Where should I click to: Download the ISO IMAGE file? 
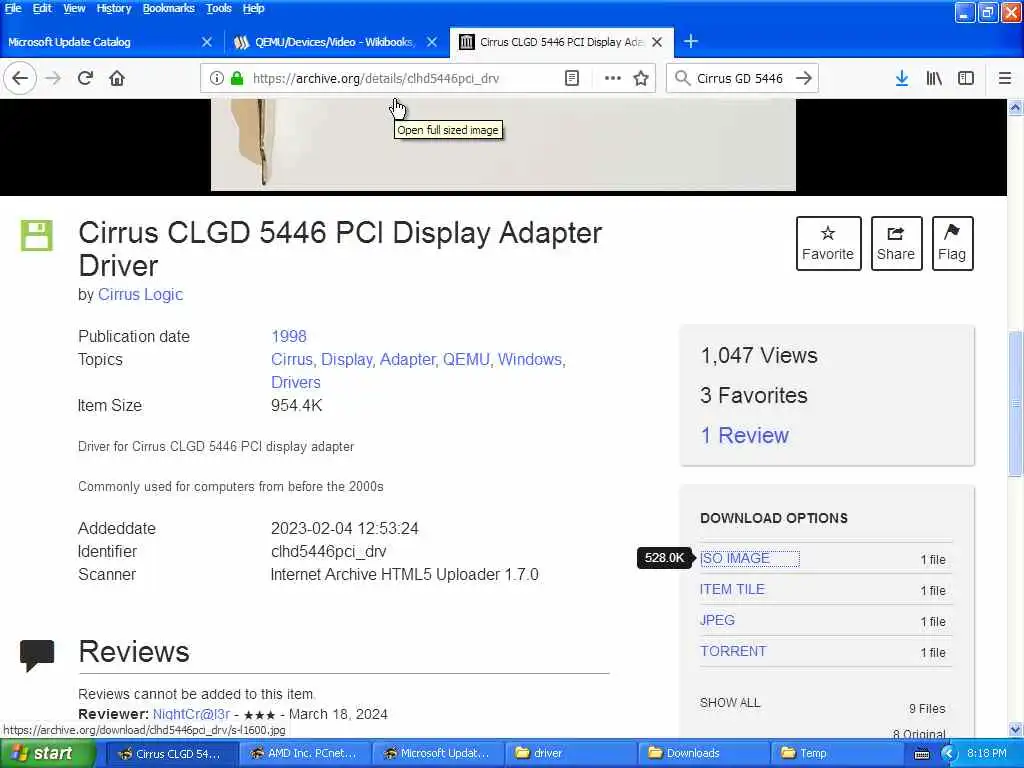point(735,558)
